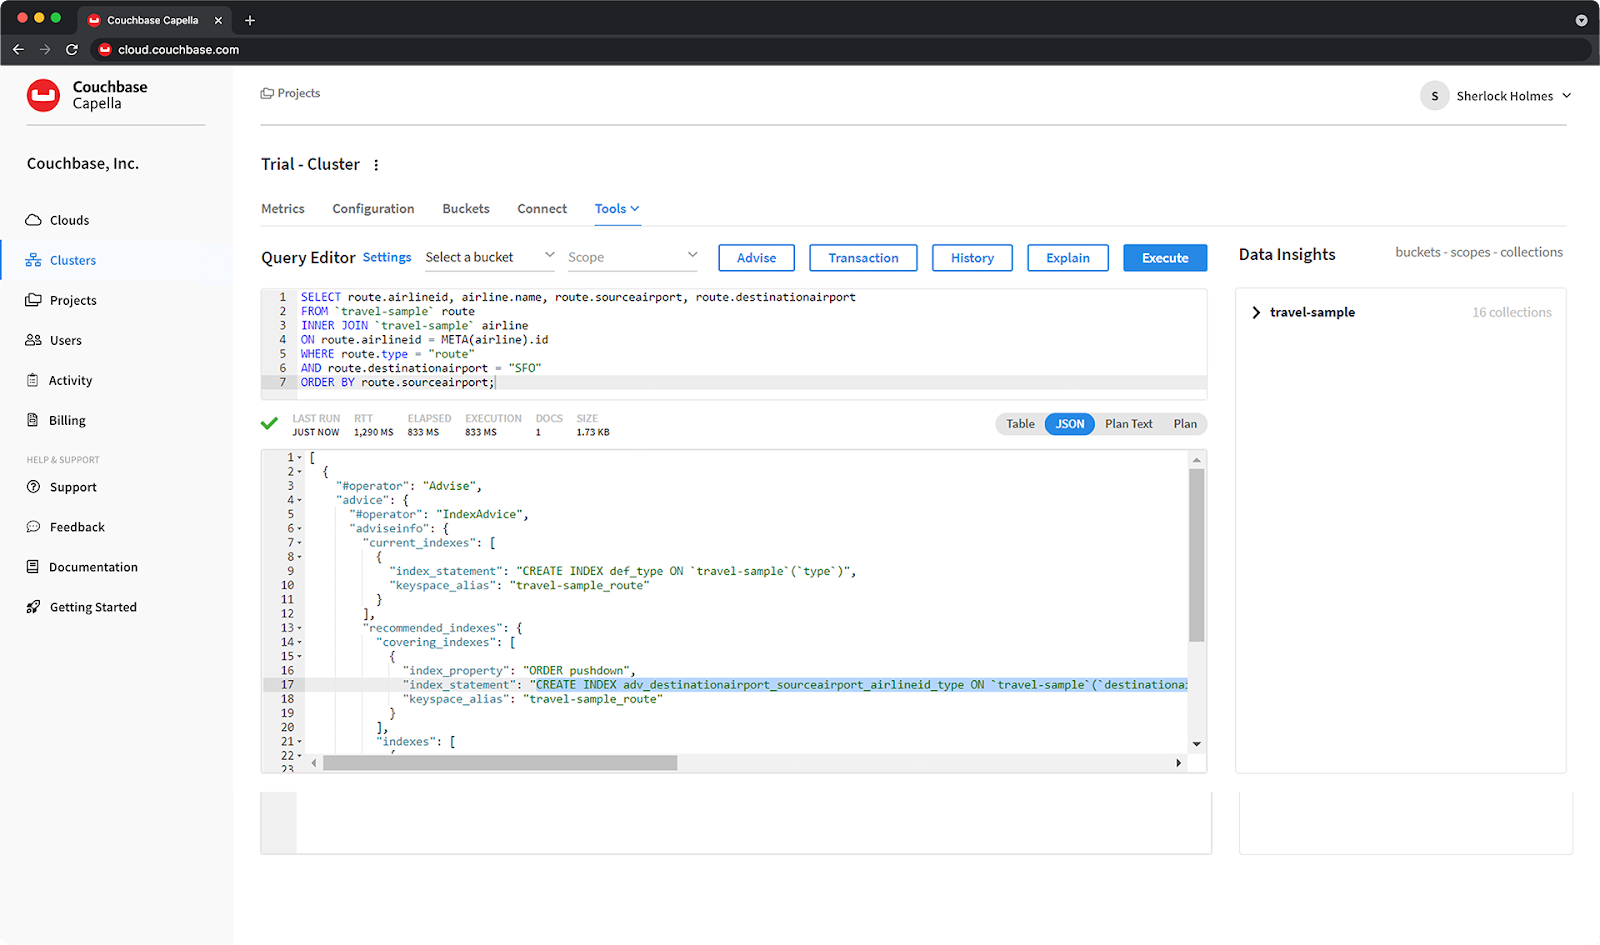
Task: Switch to the Metrics tab
Action: (283, 208)
